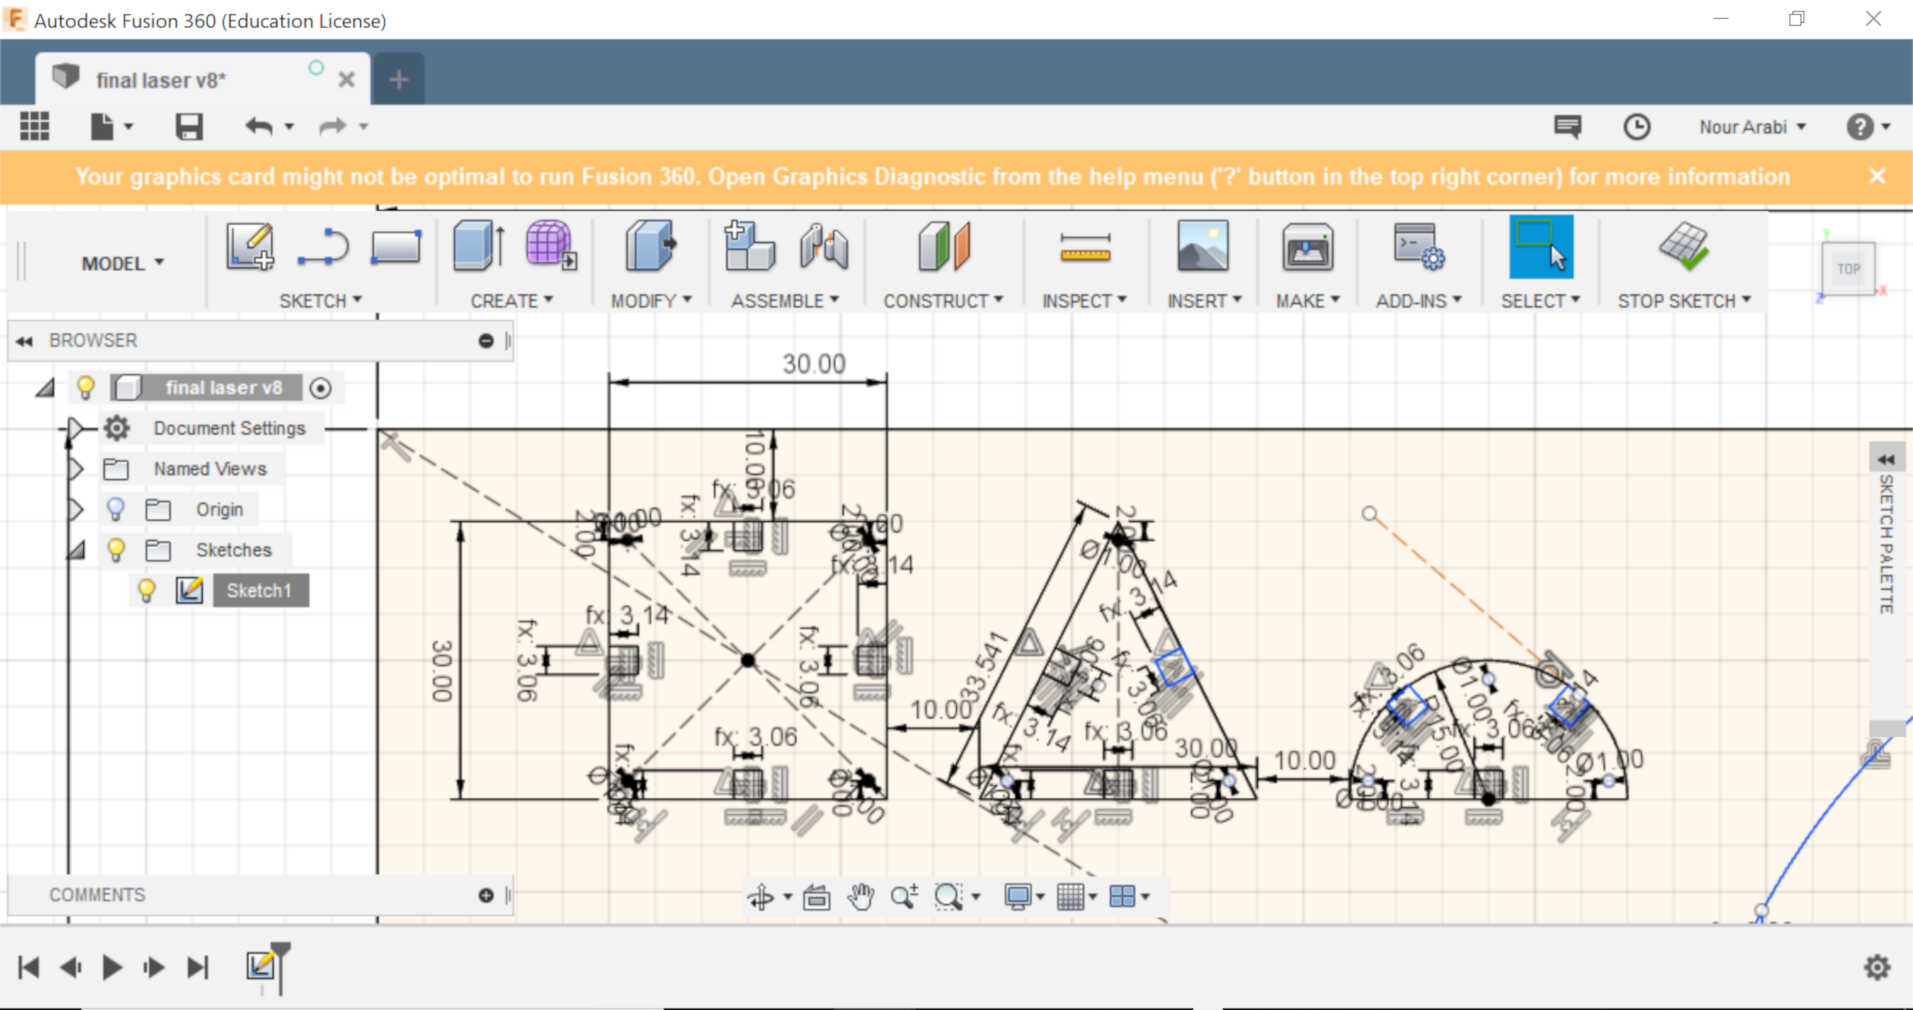
Task: Redo the last action
Action: point(333,126)
